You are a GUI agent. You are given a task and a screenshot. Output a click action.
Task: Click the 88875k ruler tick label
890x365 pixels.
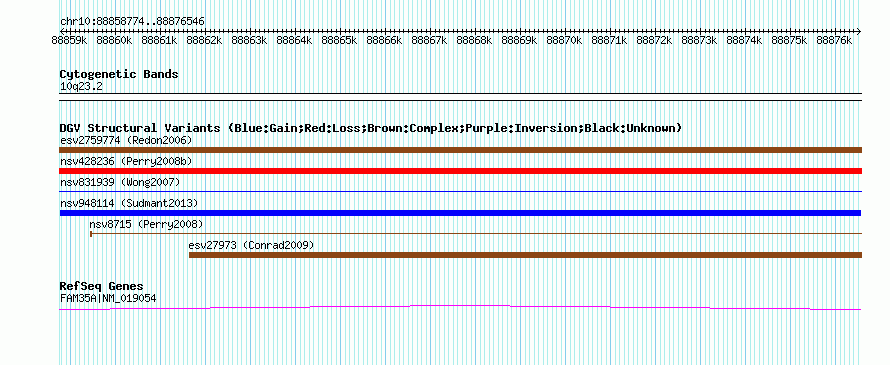click(x=790, y=40)
